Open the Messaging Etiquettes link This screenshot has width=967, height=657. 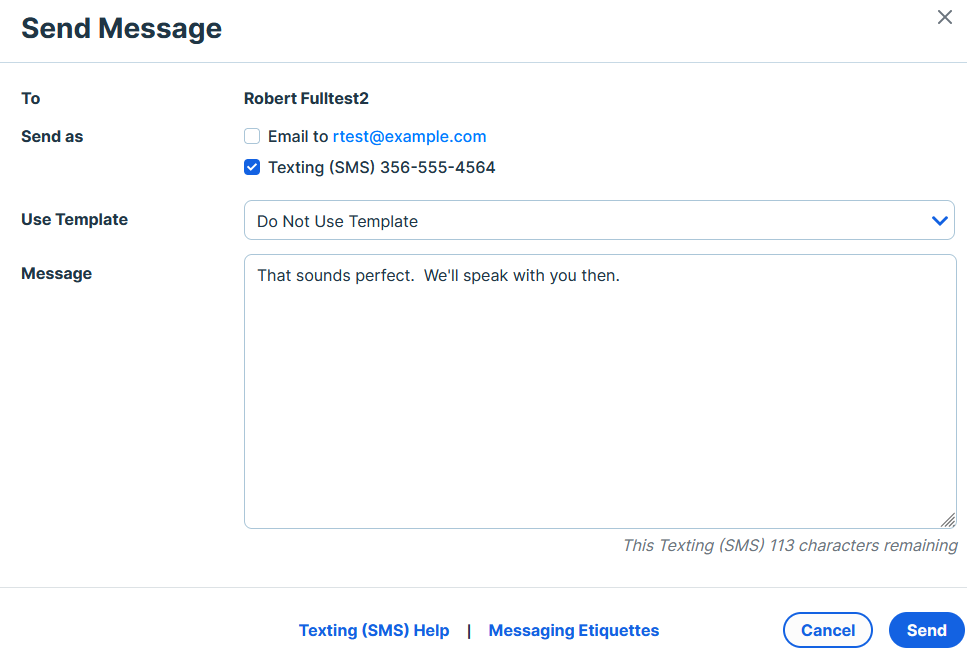pyautogui.click(x=574, y=630)
